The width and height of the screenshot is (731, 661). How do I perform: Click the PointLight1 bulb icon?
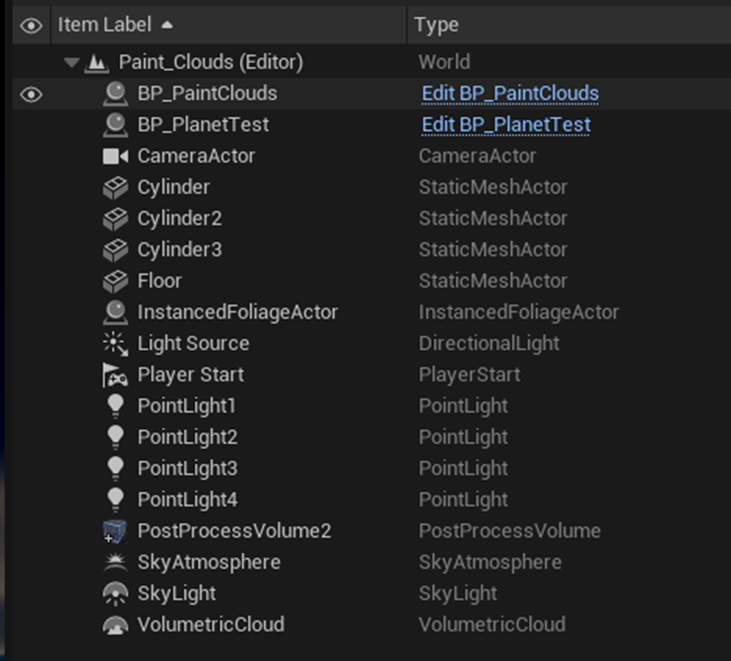(115, 406)
